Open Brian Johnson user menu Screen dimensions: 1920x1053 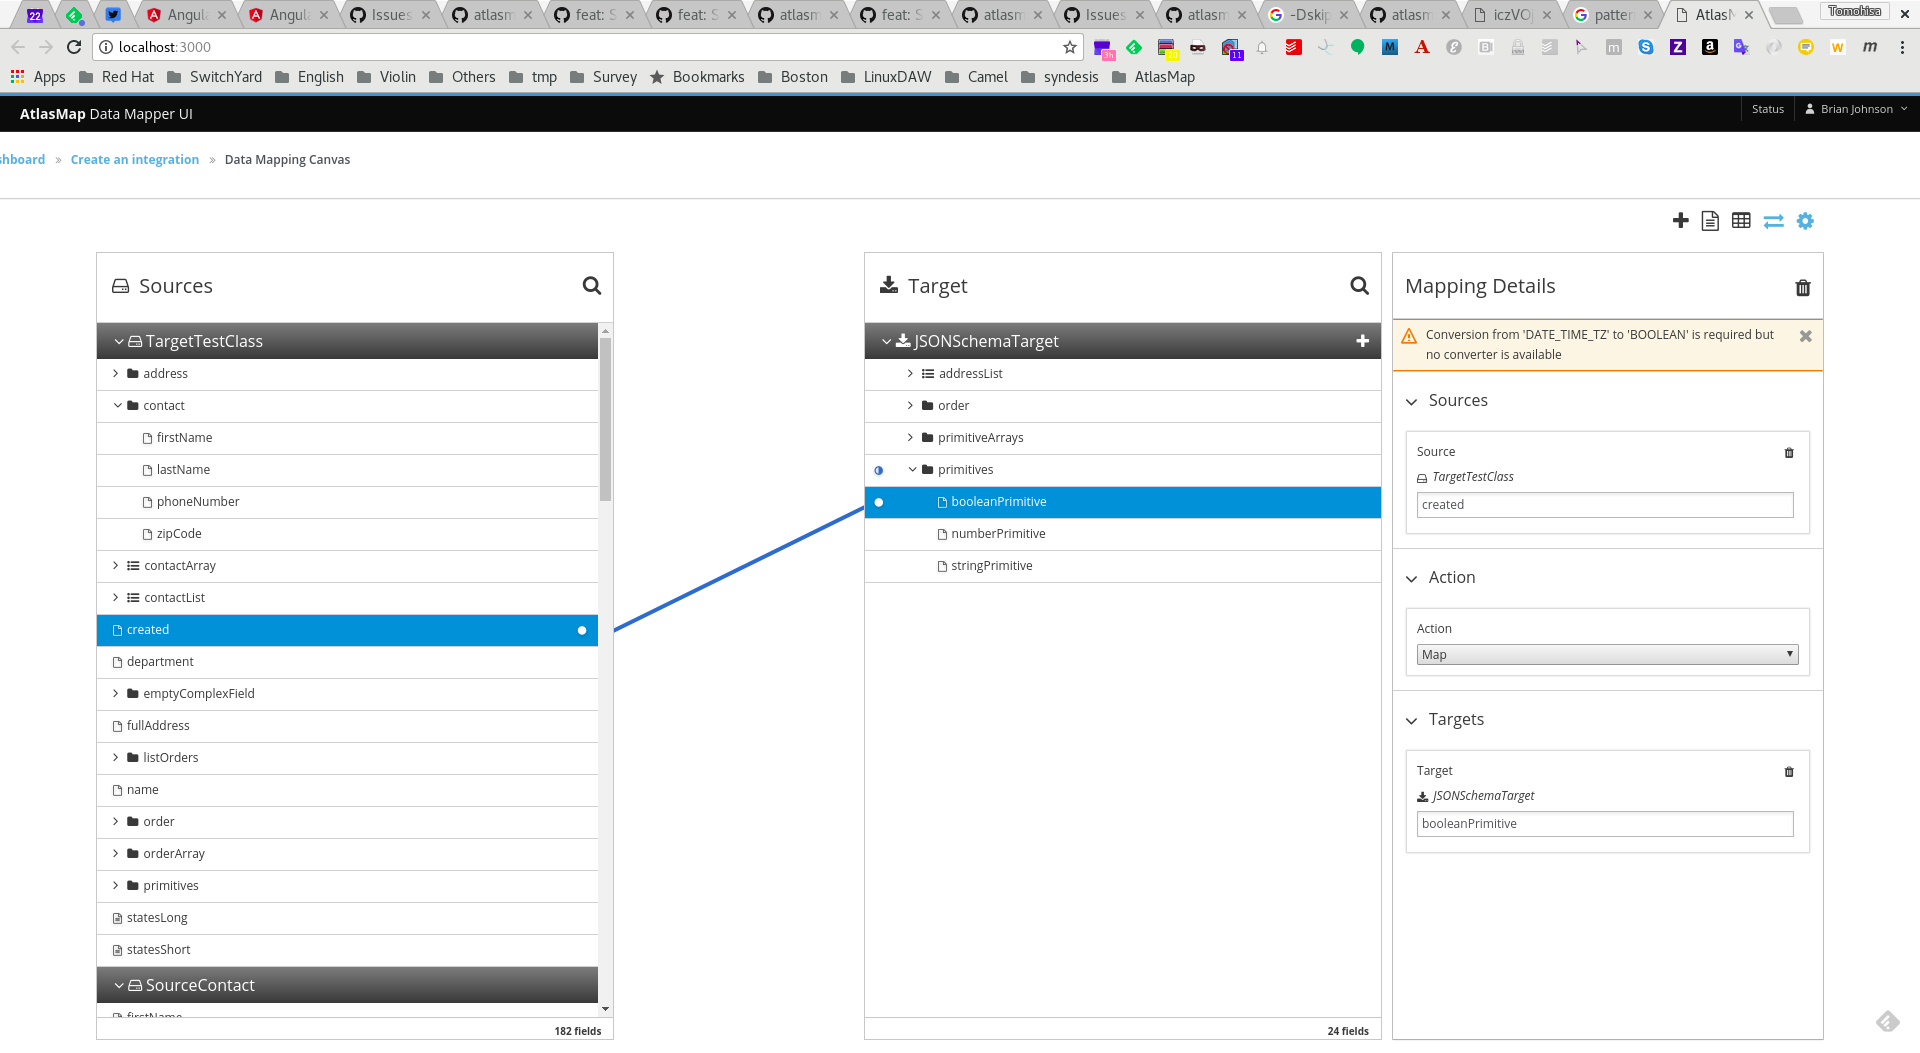coord(1856,109)
